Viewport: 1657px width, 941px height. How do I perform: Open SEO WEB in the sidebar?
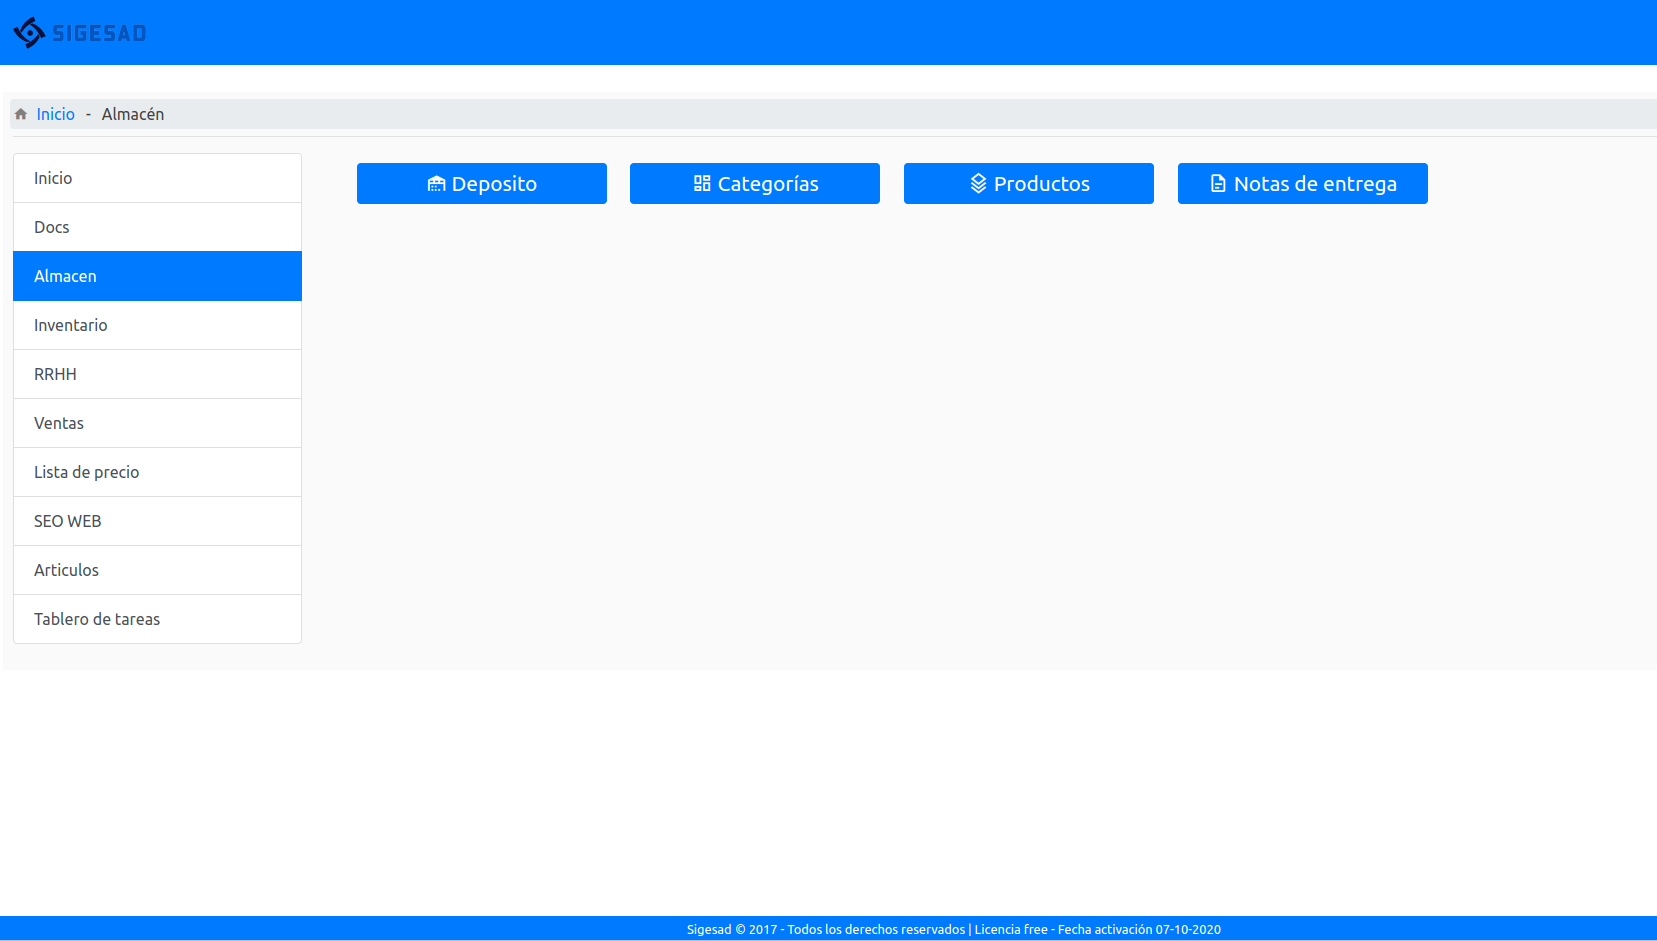click(157, 521)
